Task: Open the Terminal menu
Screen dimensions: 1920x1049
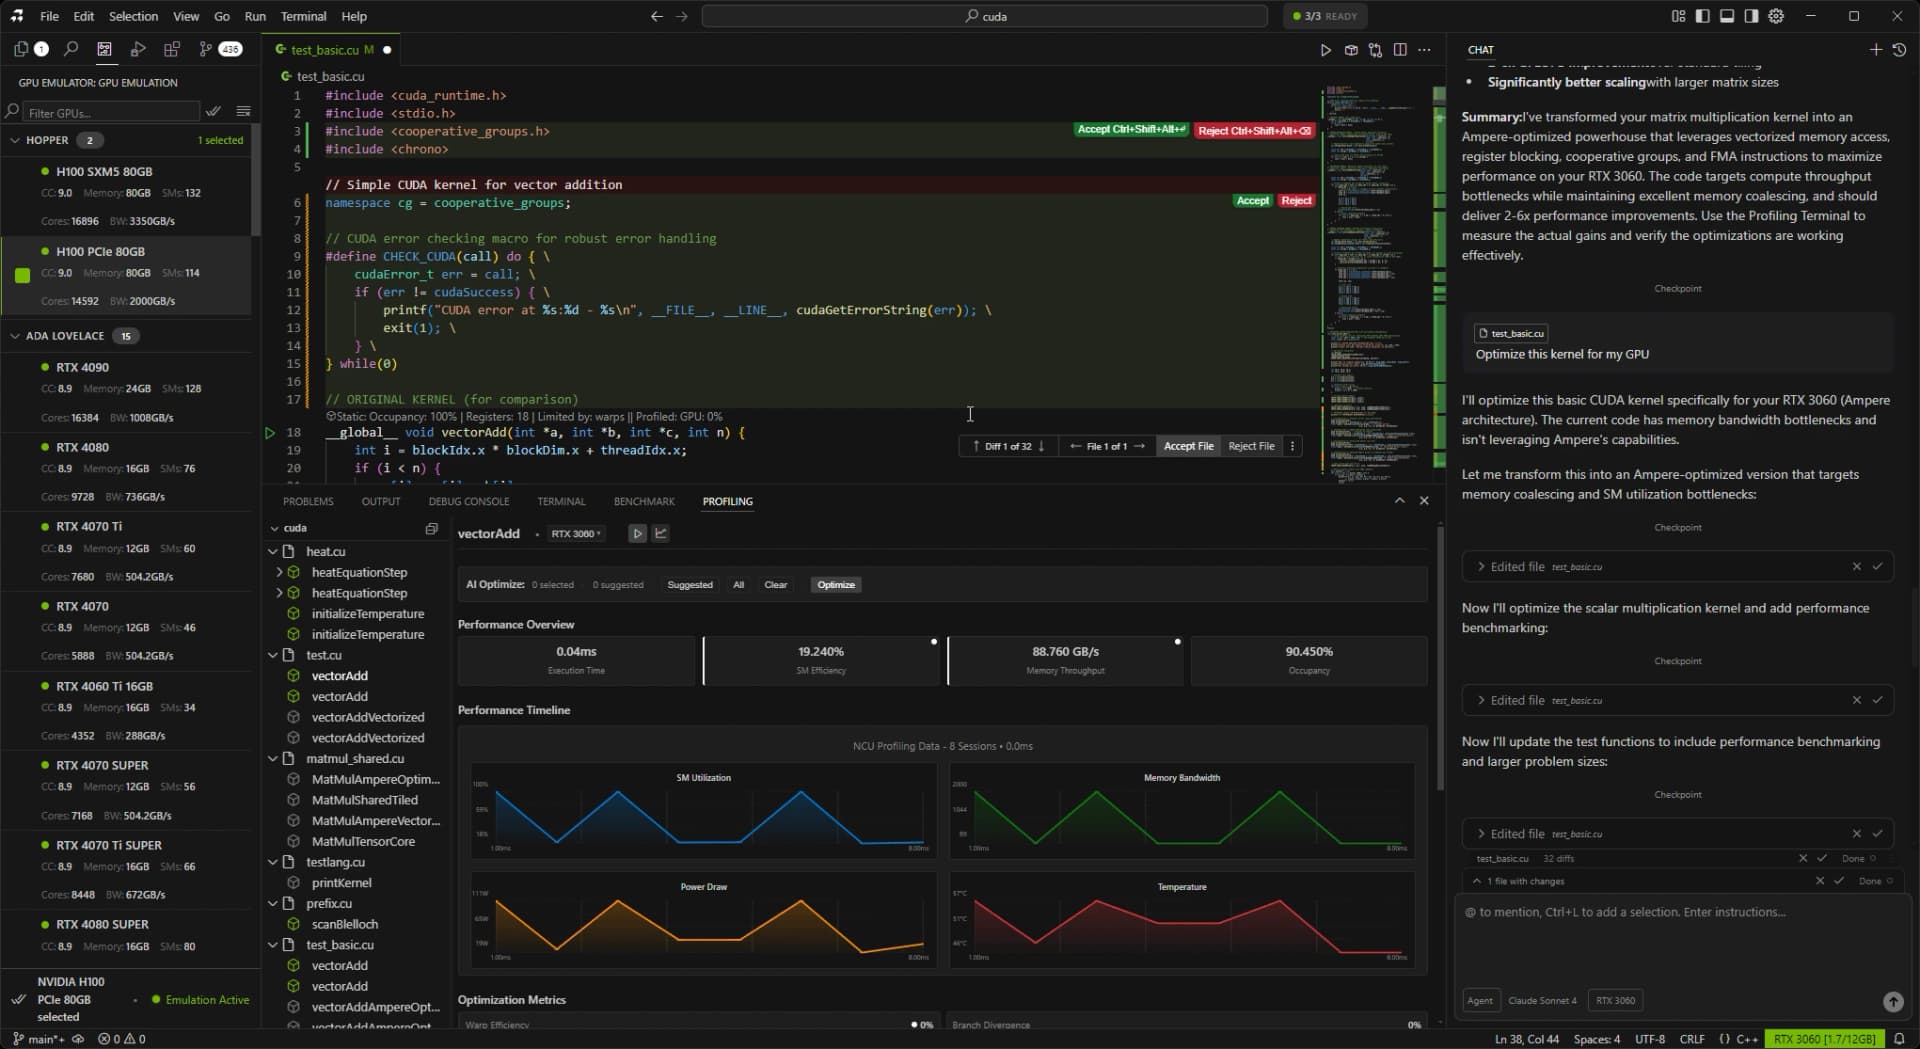Action: tap(302, 16)
